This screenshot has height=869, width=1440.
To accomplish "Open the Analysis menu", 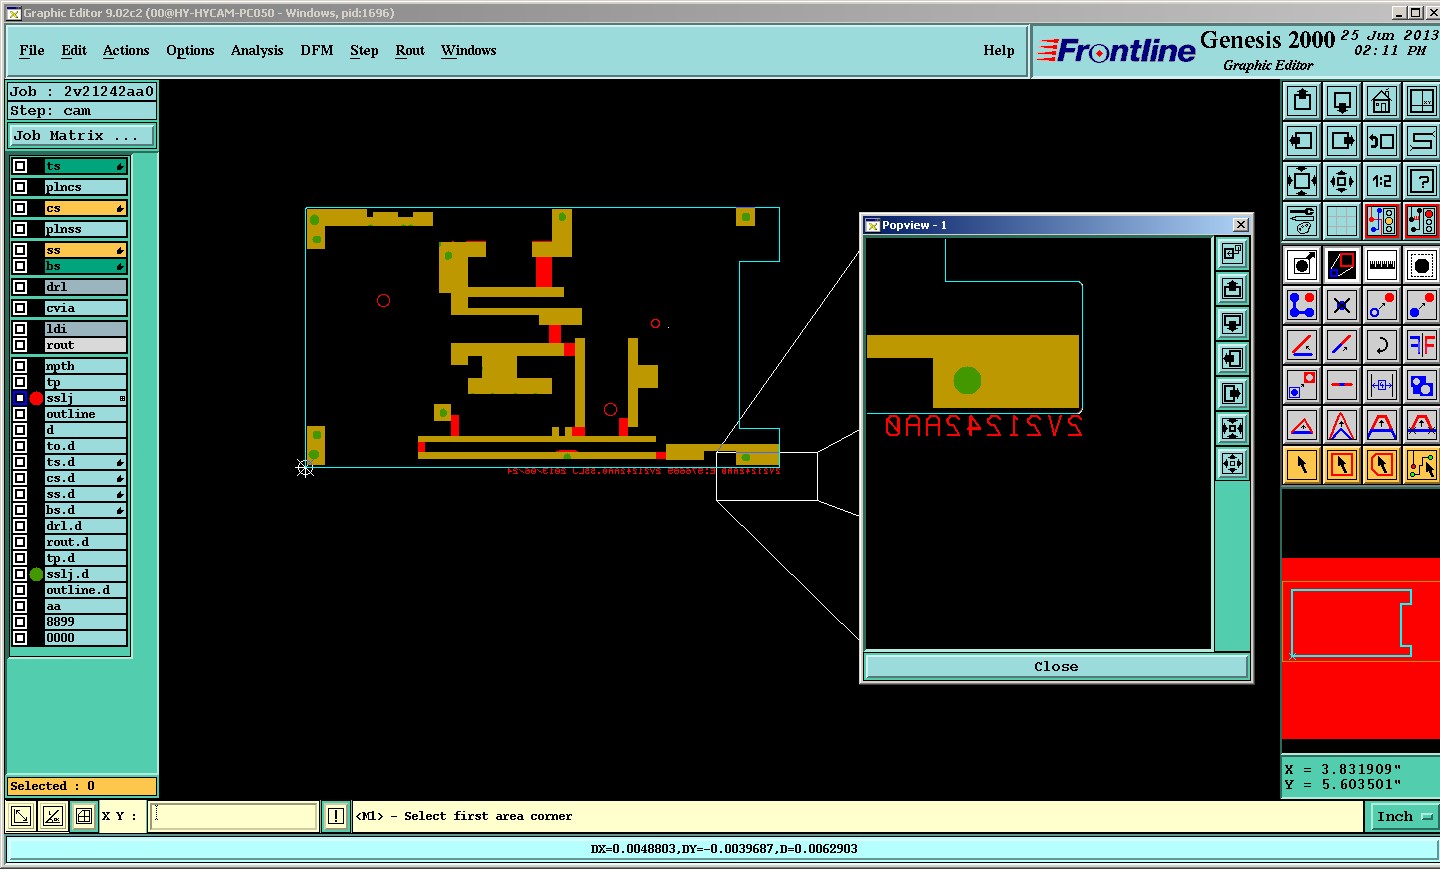I will click(257, 50).
